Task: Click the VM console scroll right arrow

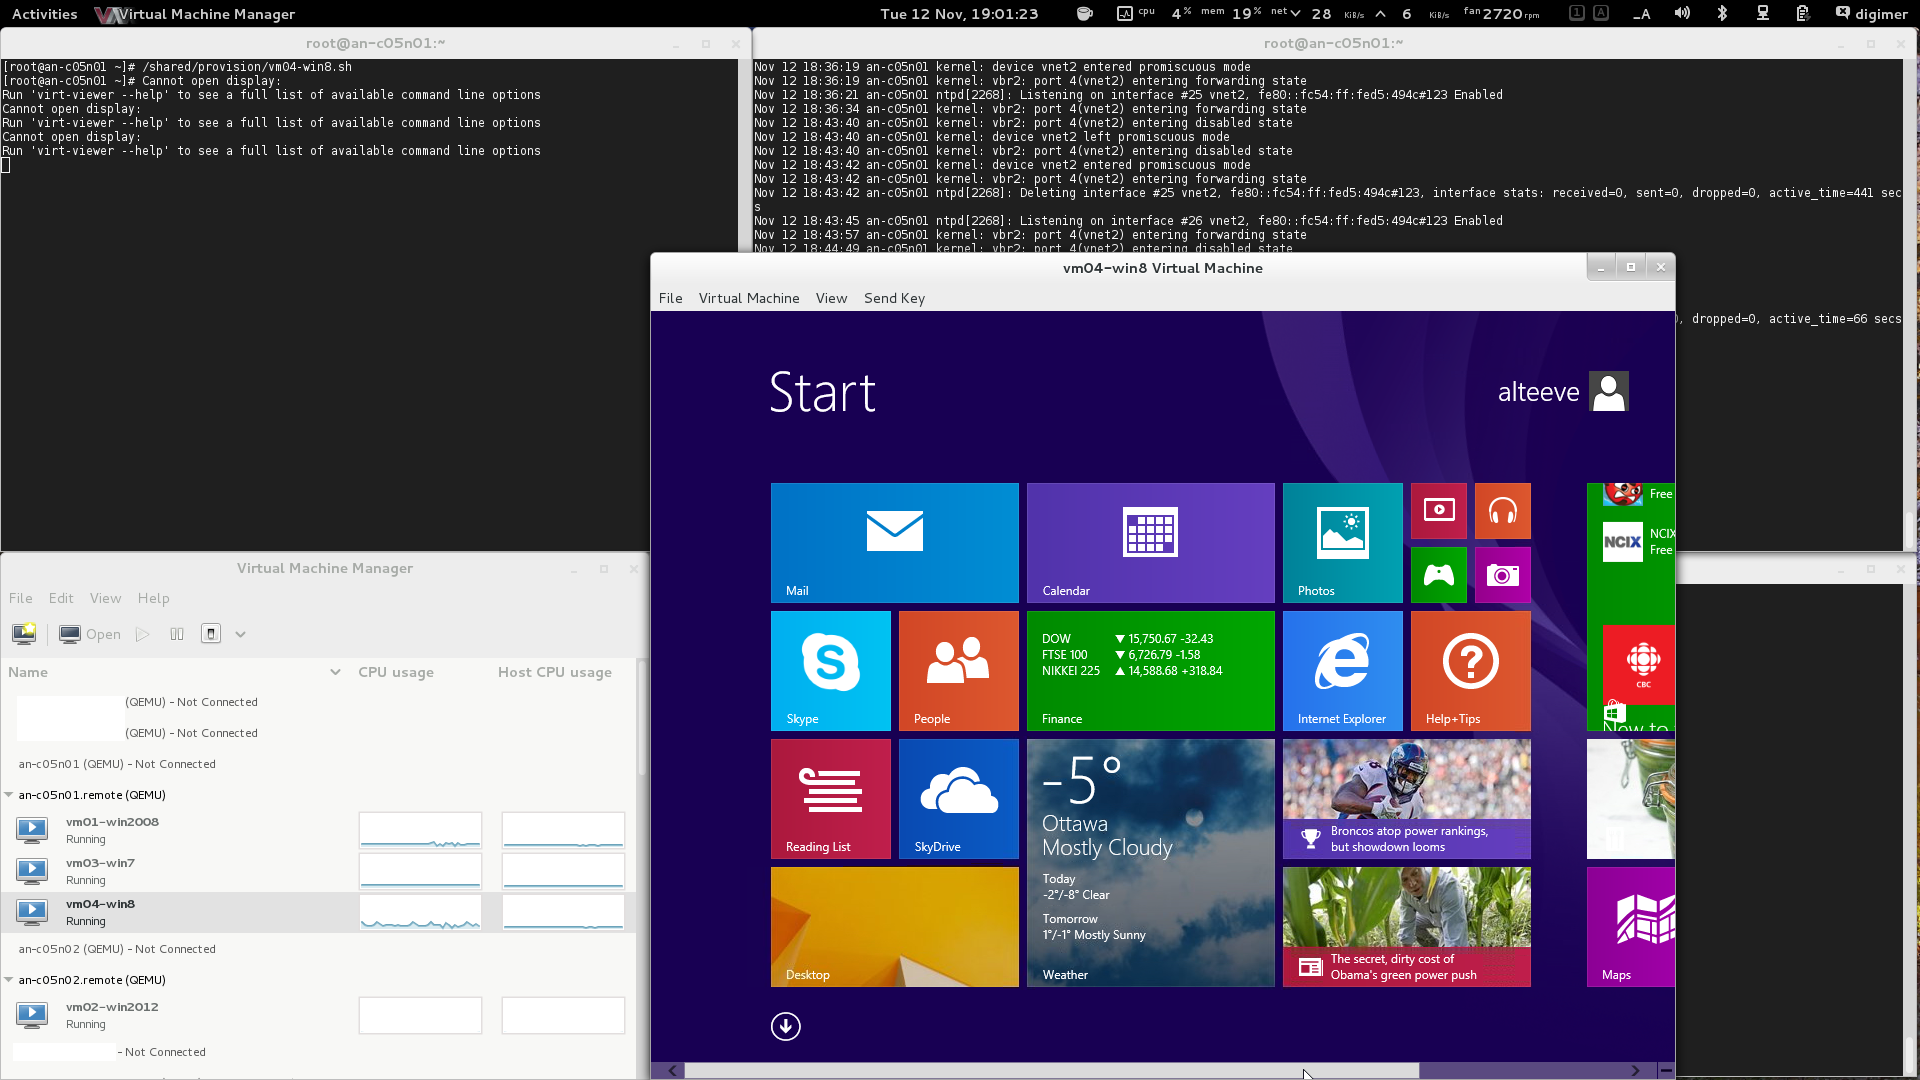Action: point(1635,1070)
